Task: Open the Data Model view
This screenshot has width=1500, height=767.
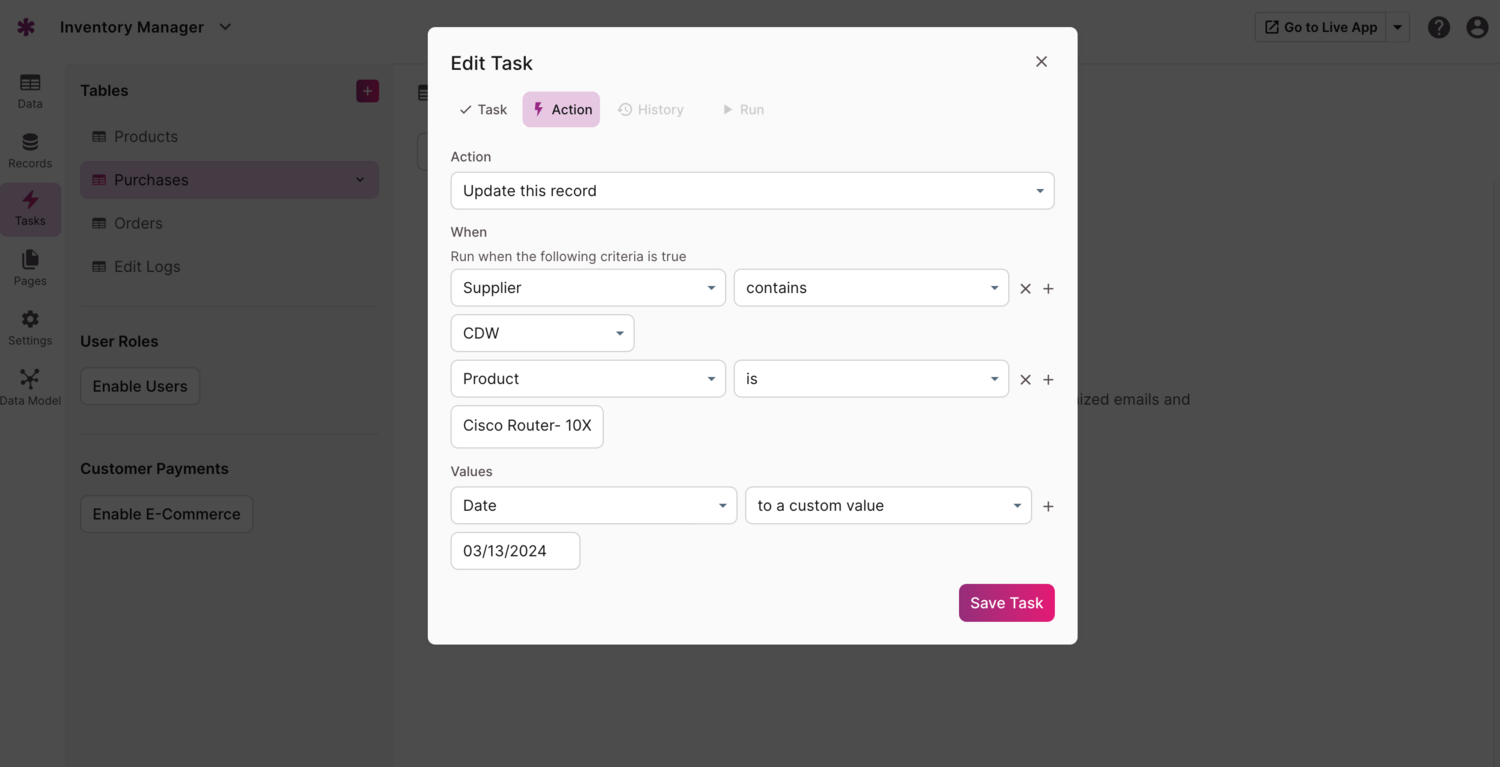Action: pyautogui.click(x=30, y=387)
